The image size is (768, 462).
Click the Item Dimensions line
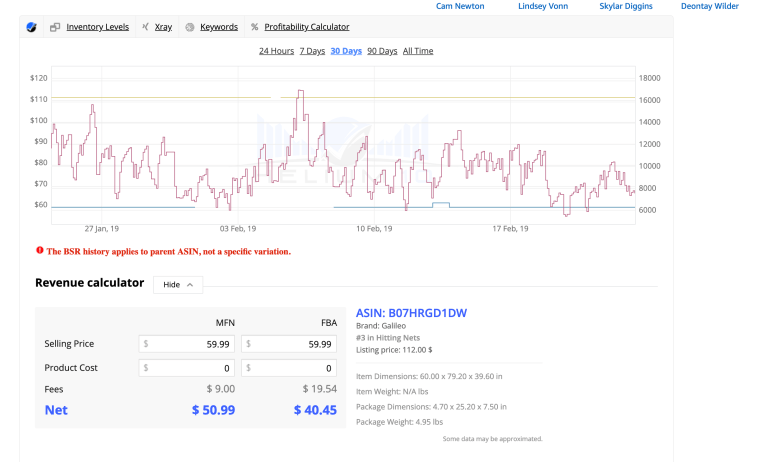(x=429, y=377)
